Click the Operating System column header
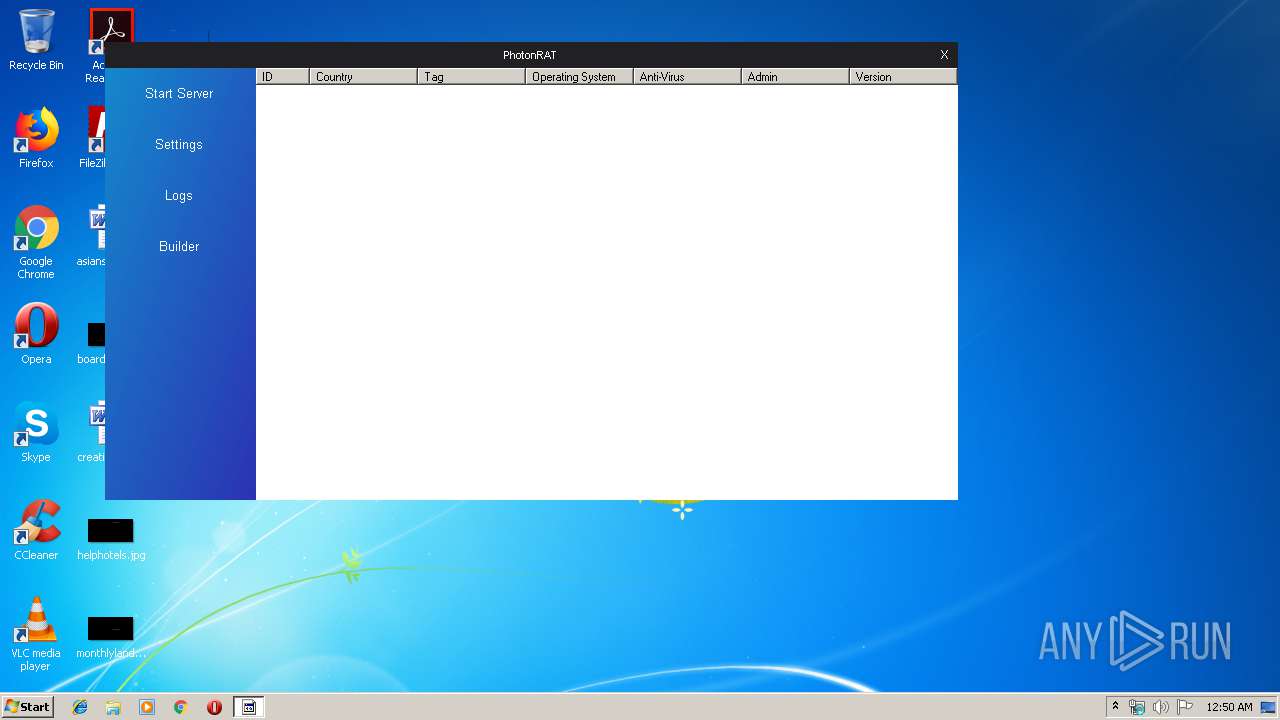The height and width of the screenshot is (720, 1280). pyautogui.click(x=579, y=76)
